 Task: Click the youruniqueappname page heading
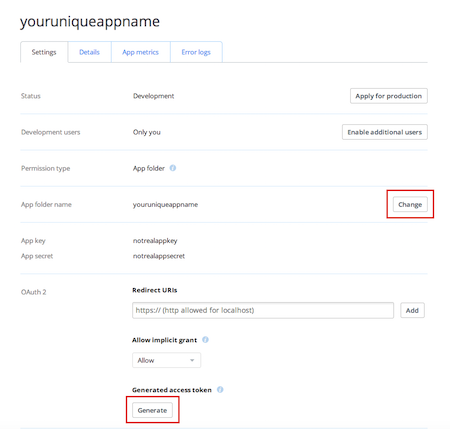point(90,22)
